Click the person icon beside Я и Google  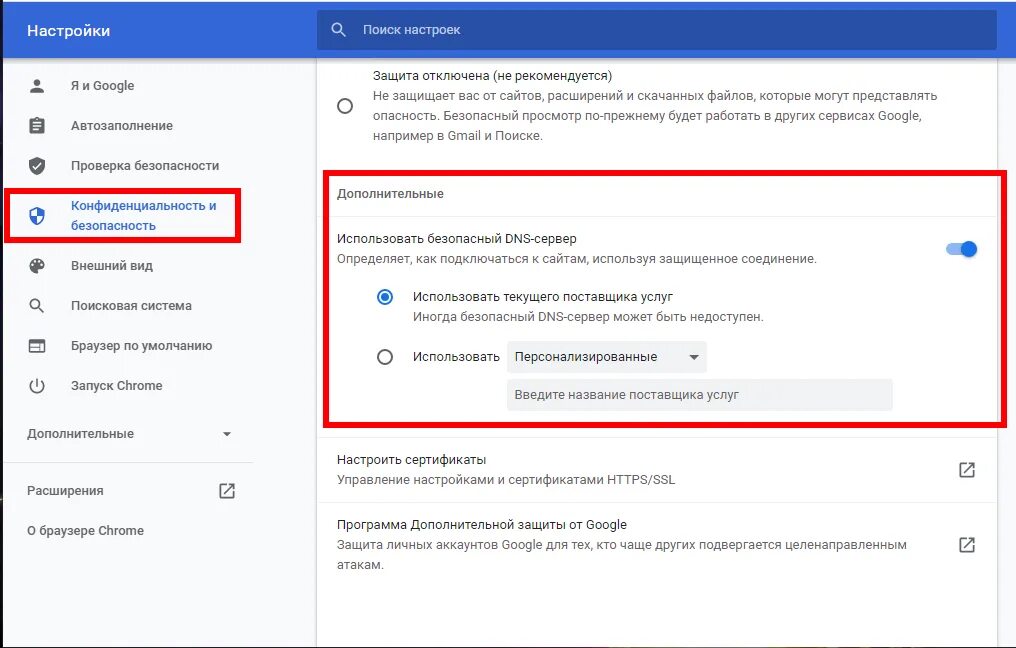(x=37, y=86)
